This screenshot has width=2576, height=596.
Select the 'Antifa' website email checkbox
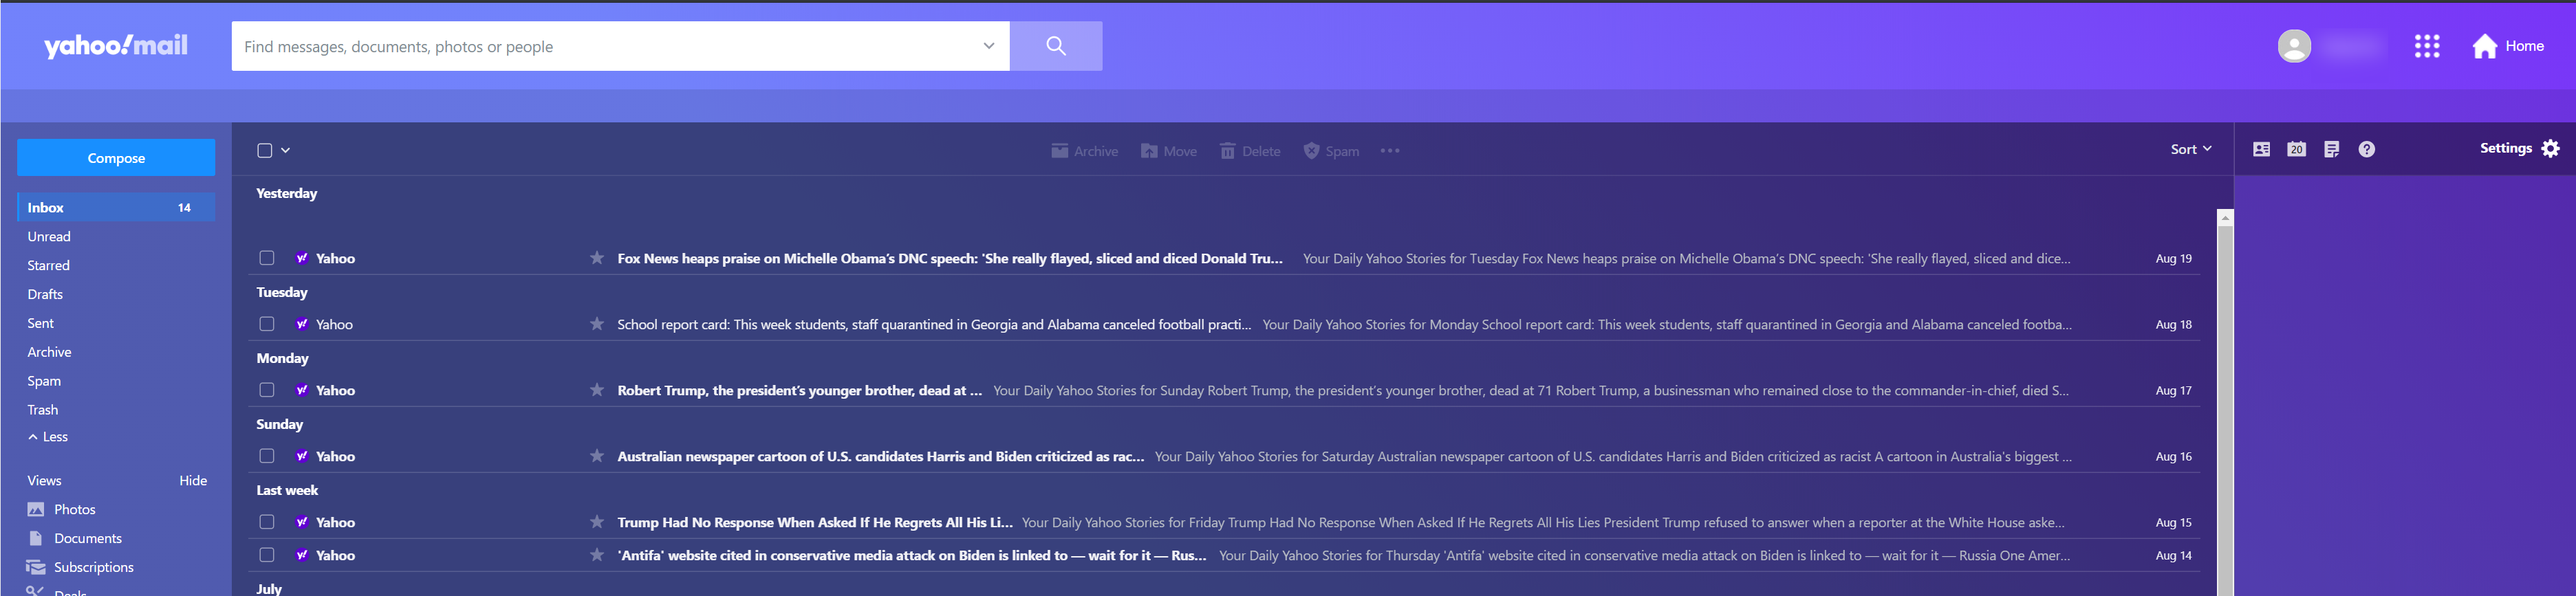point(267,555)
